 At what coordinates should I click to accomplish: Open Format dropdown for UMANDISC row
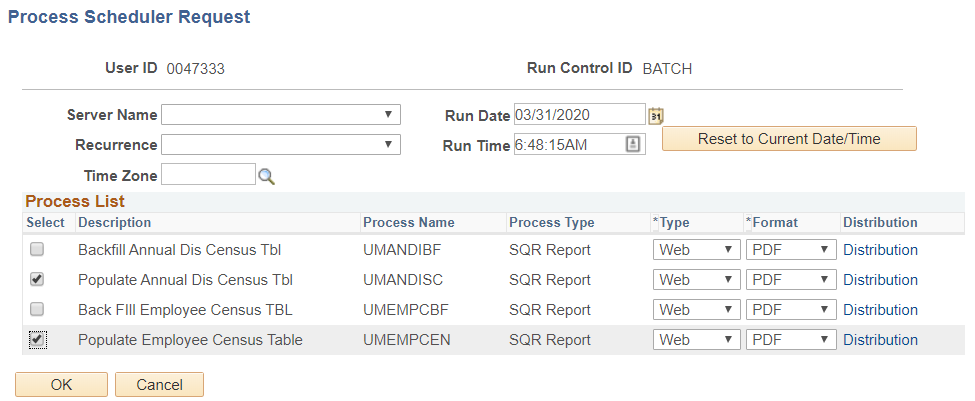pyautogui.click(x=791, y=280)
